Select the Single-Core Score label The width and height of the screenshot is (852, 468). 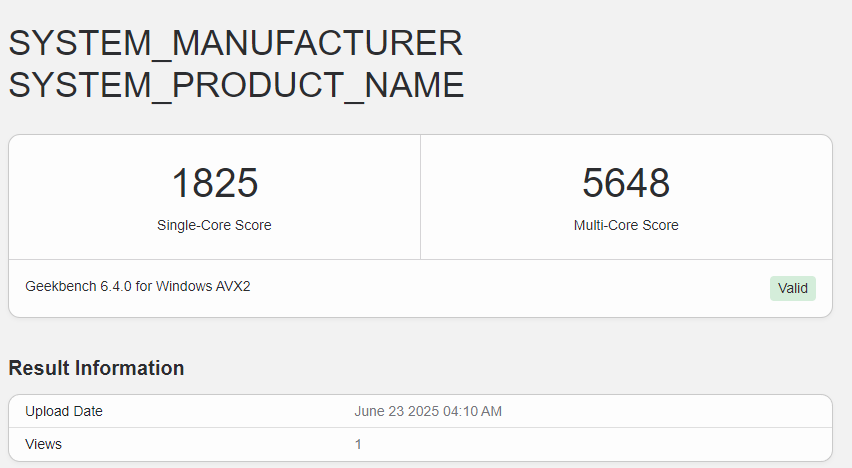(x=214, y=225)
